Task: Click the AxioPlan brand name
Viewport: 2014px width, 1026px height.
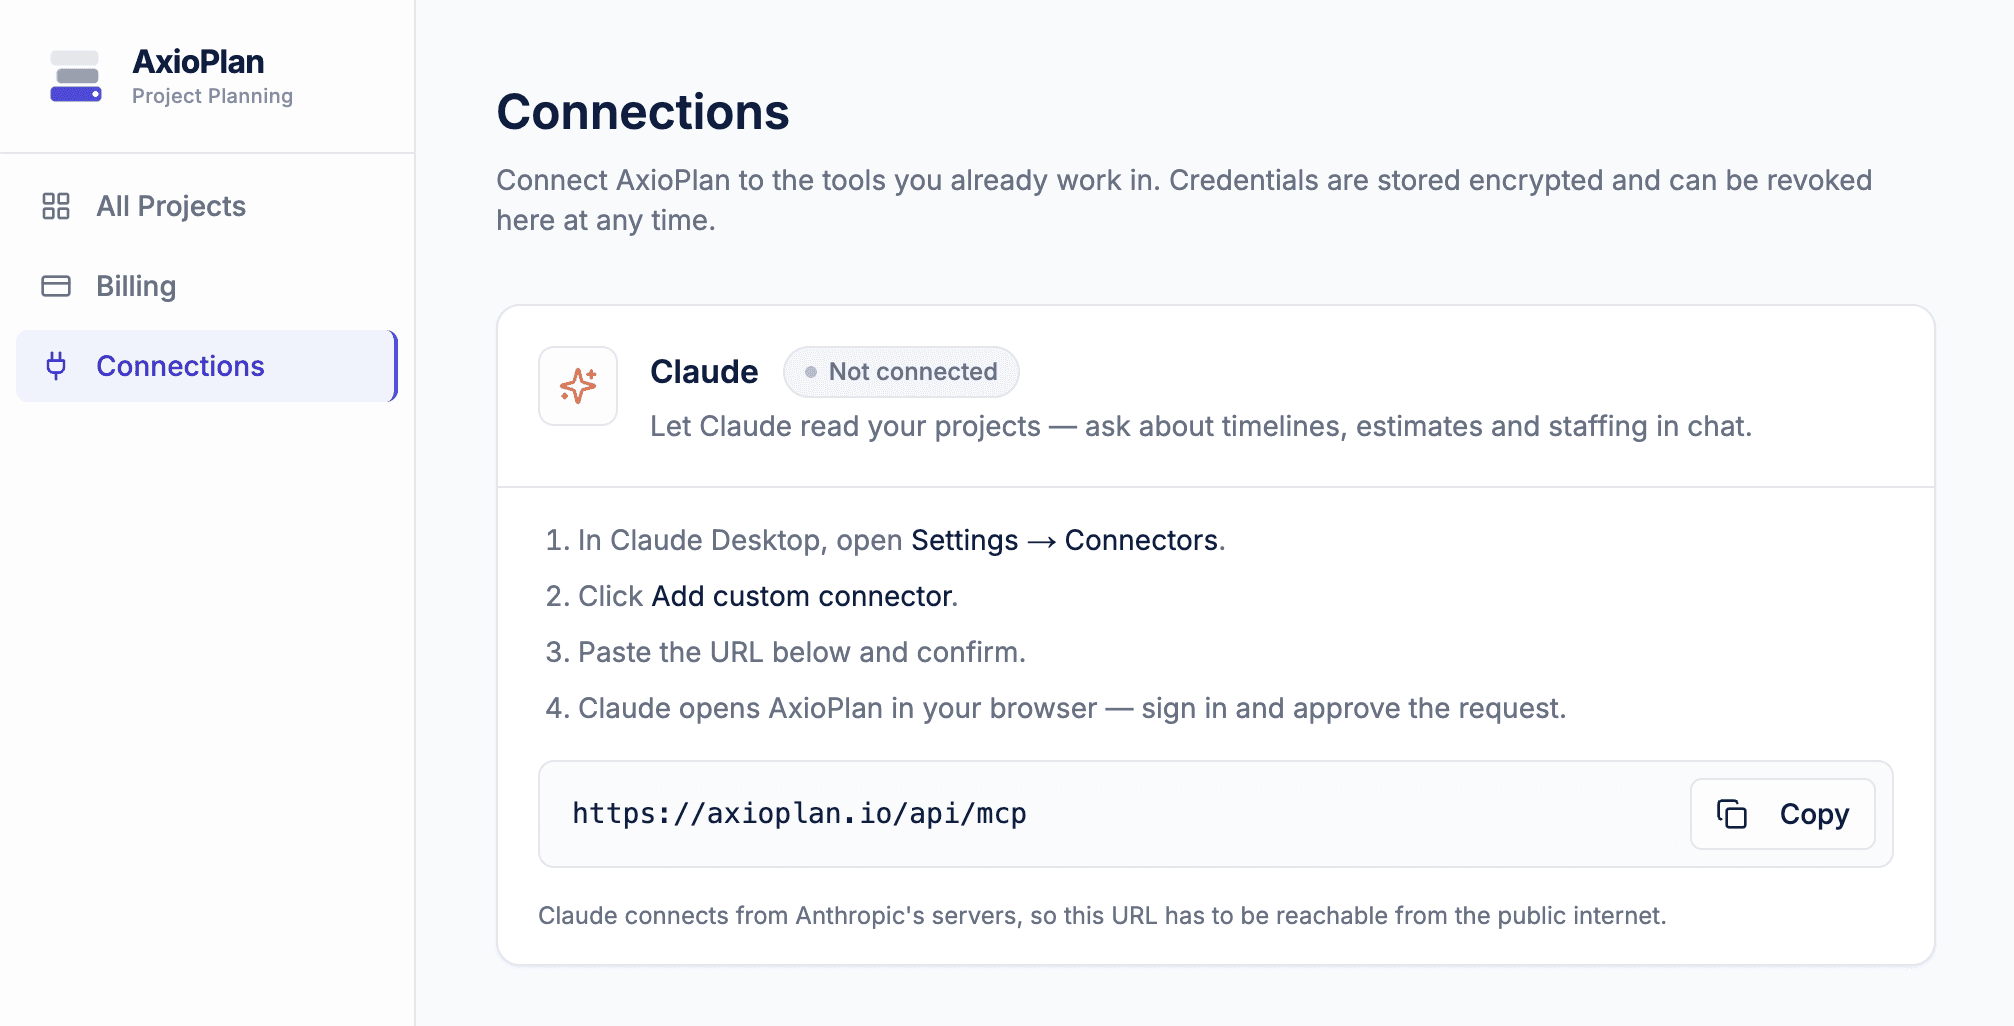Action: [199, 62]
